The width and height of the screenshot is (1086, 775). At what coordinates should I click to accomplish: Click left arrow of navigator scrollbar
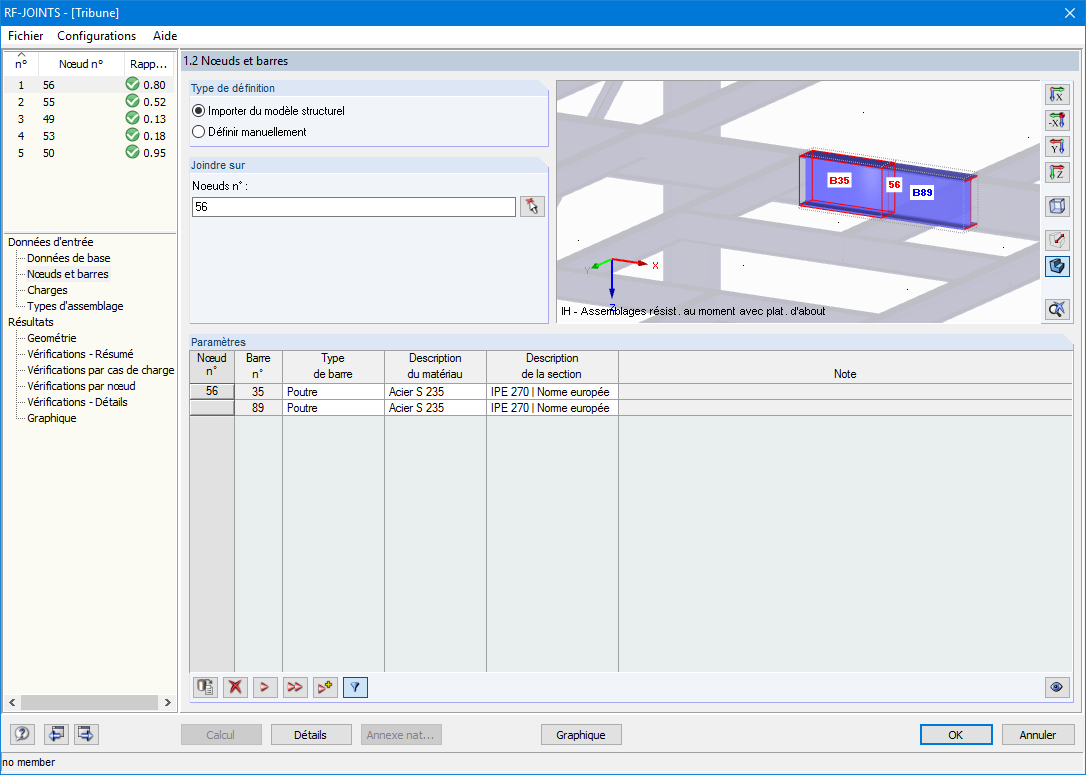click(12, 702)
